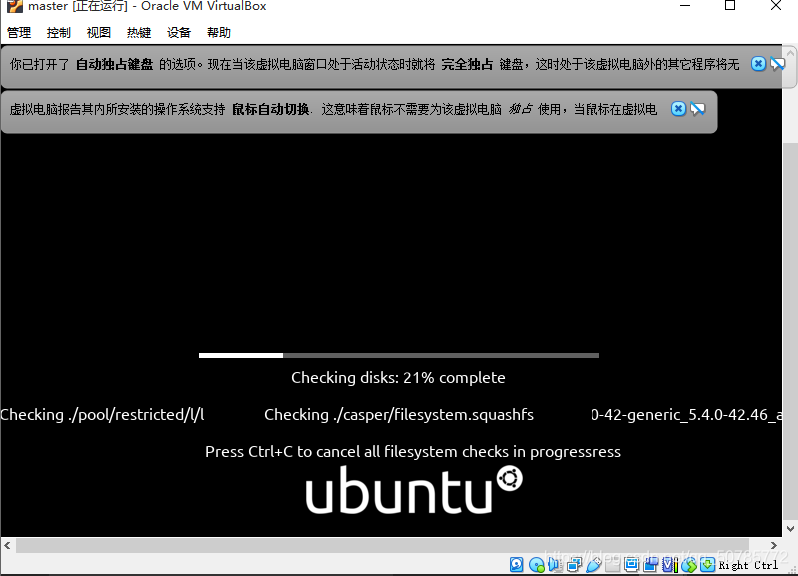Click the 'Checking ./casper/filesystem.squashfs' text
798x576 pixels.
point(399,415)
